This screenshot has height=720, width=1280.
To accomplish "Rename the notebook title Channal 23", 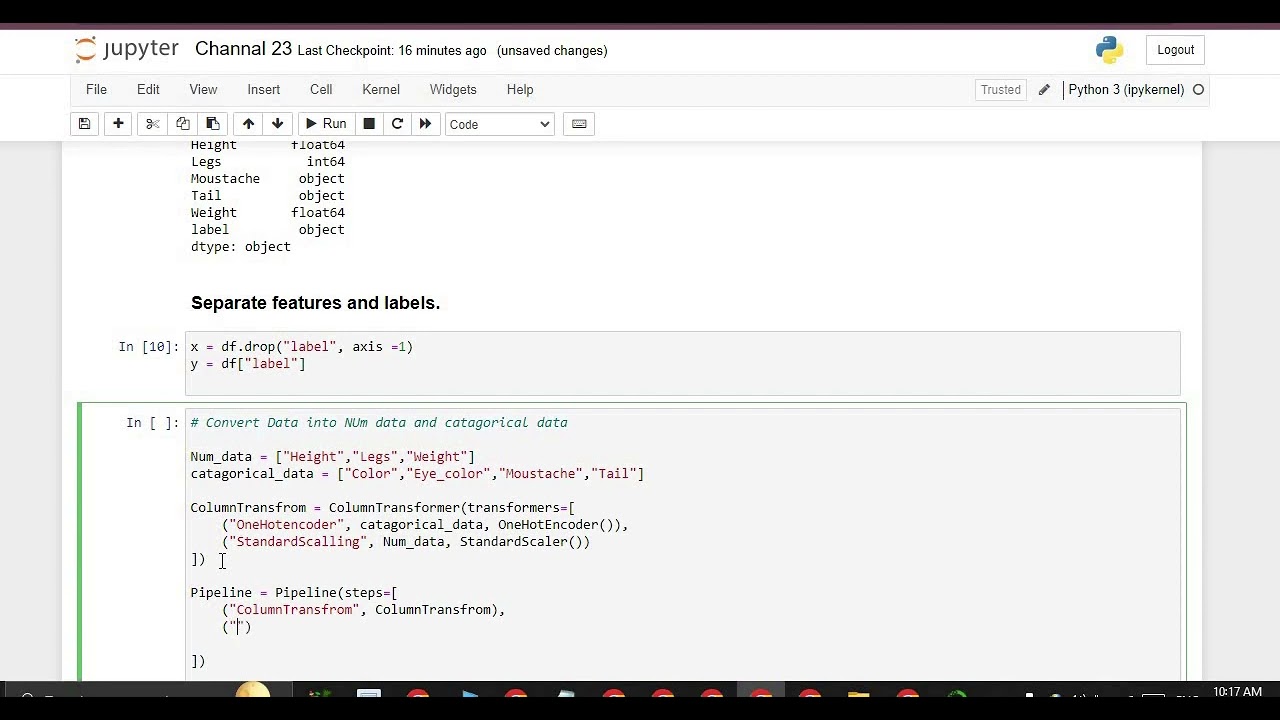I will click(243, 49).
